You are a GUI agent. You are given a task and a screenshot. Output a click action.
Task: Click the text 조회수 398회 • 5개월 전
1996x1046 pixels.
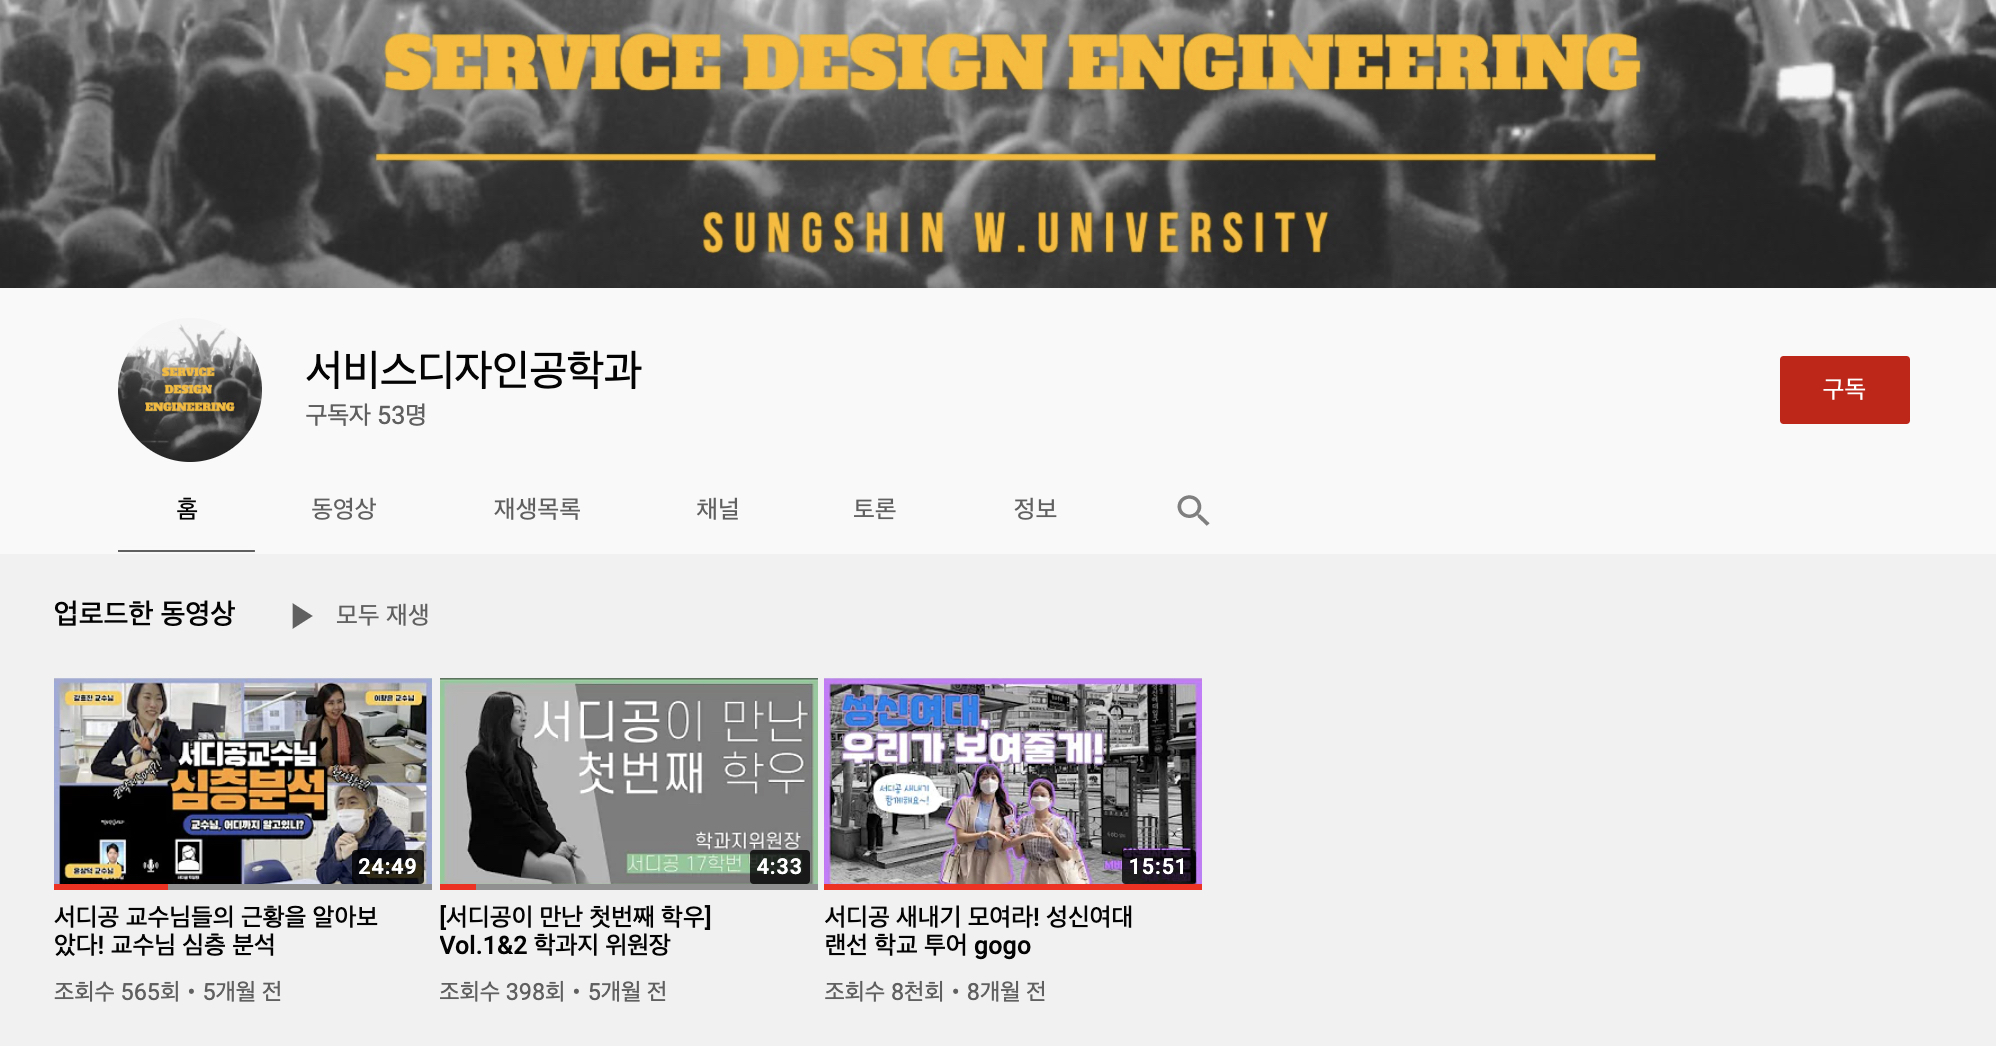[553, 991]
